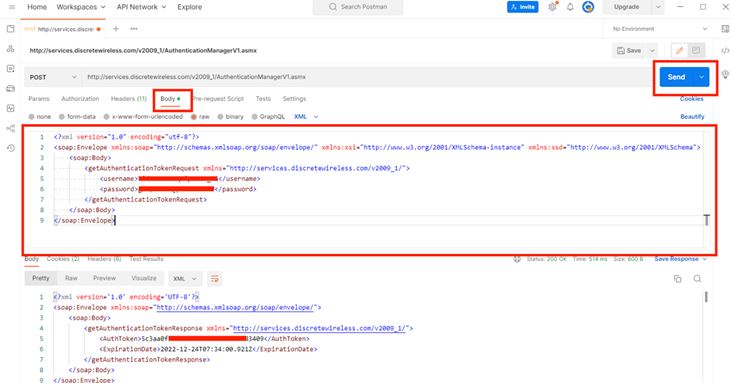The image size is (731, 383).
Task: Click the Save button
Action: tap(629, 50)
